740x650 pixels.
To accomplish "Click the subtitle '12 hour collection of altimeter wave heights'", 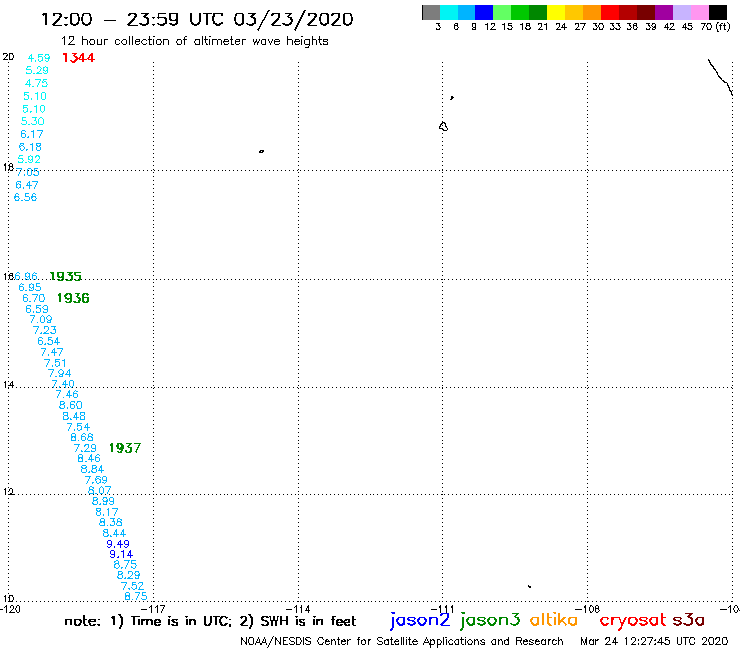I will coord(194,41).
